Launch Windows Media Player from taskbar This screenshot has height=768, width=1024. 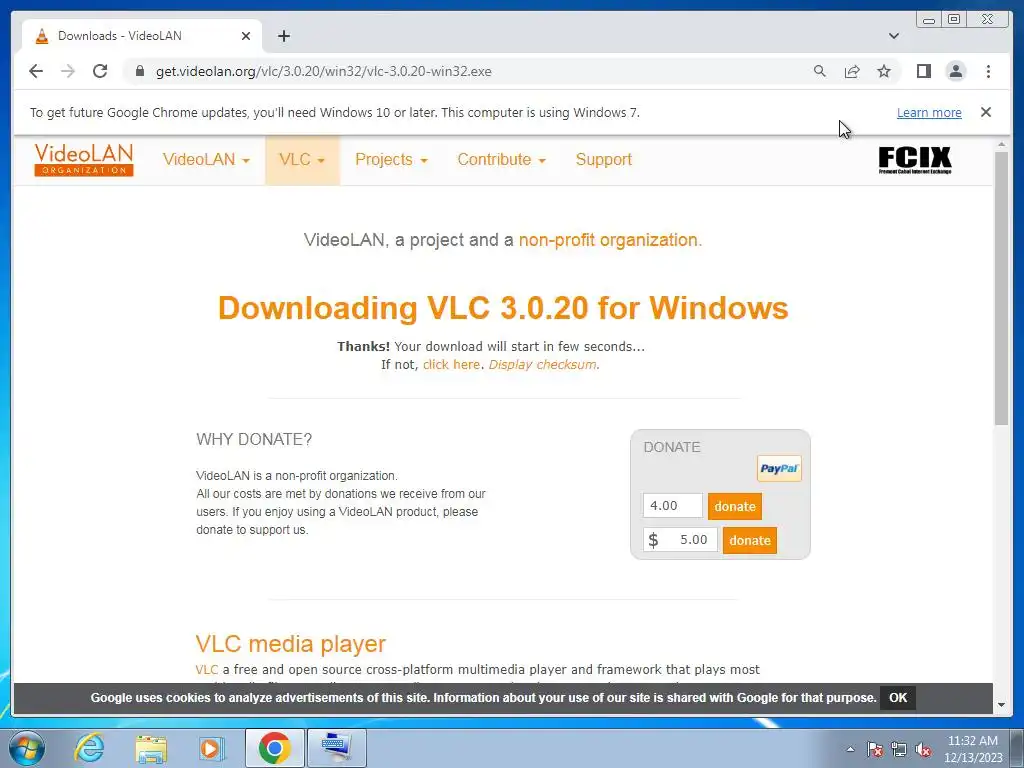click(x=210, y=748)
